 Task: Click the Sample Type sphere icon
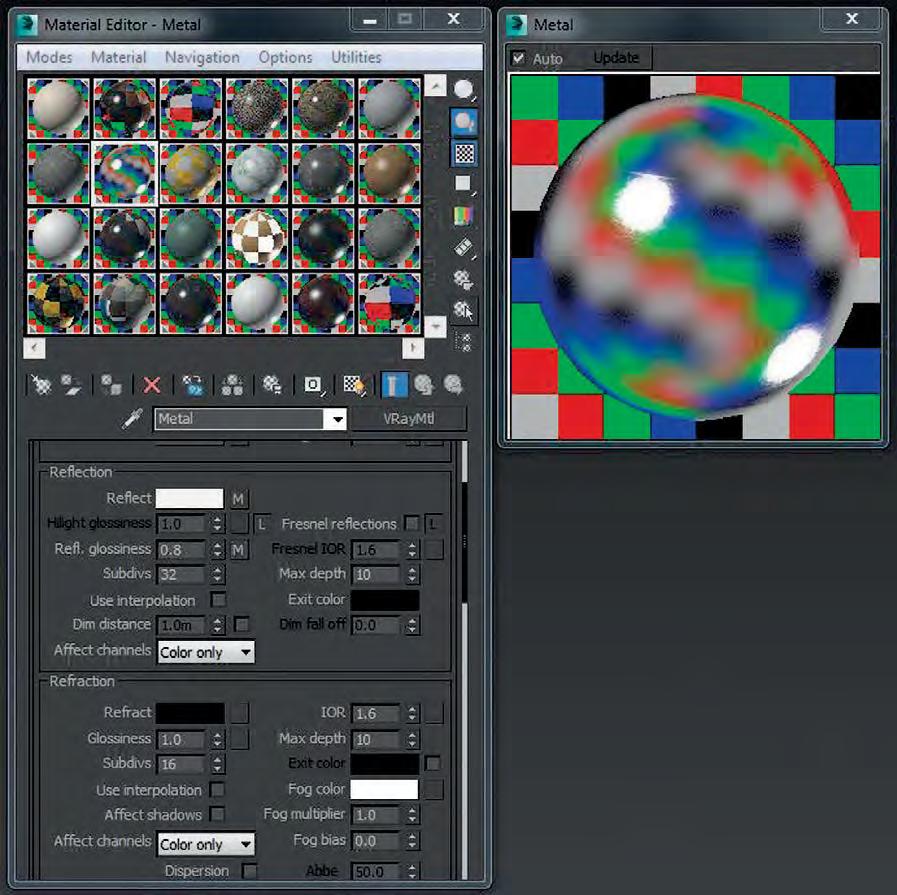pos(464,90)
